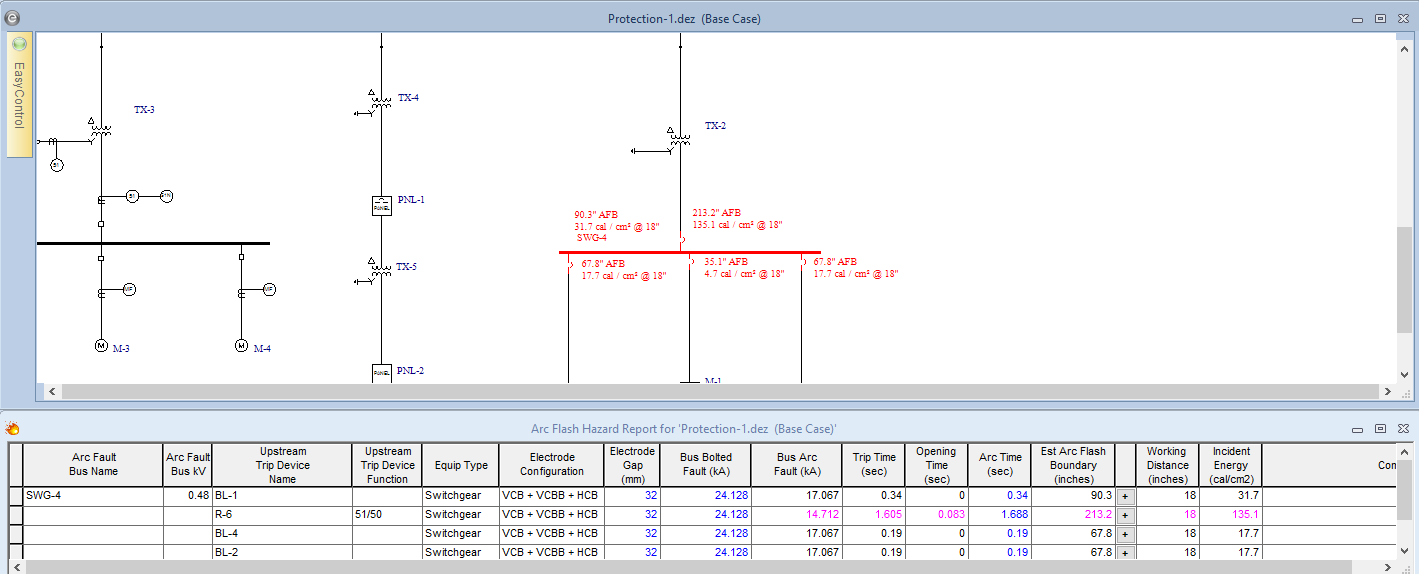This screenshot has height=574, width=1419.
Task: Click the R-6 trip device cell
Action: click(x=282, y=515)
